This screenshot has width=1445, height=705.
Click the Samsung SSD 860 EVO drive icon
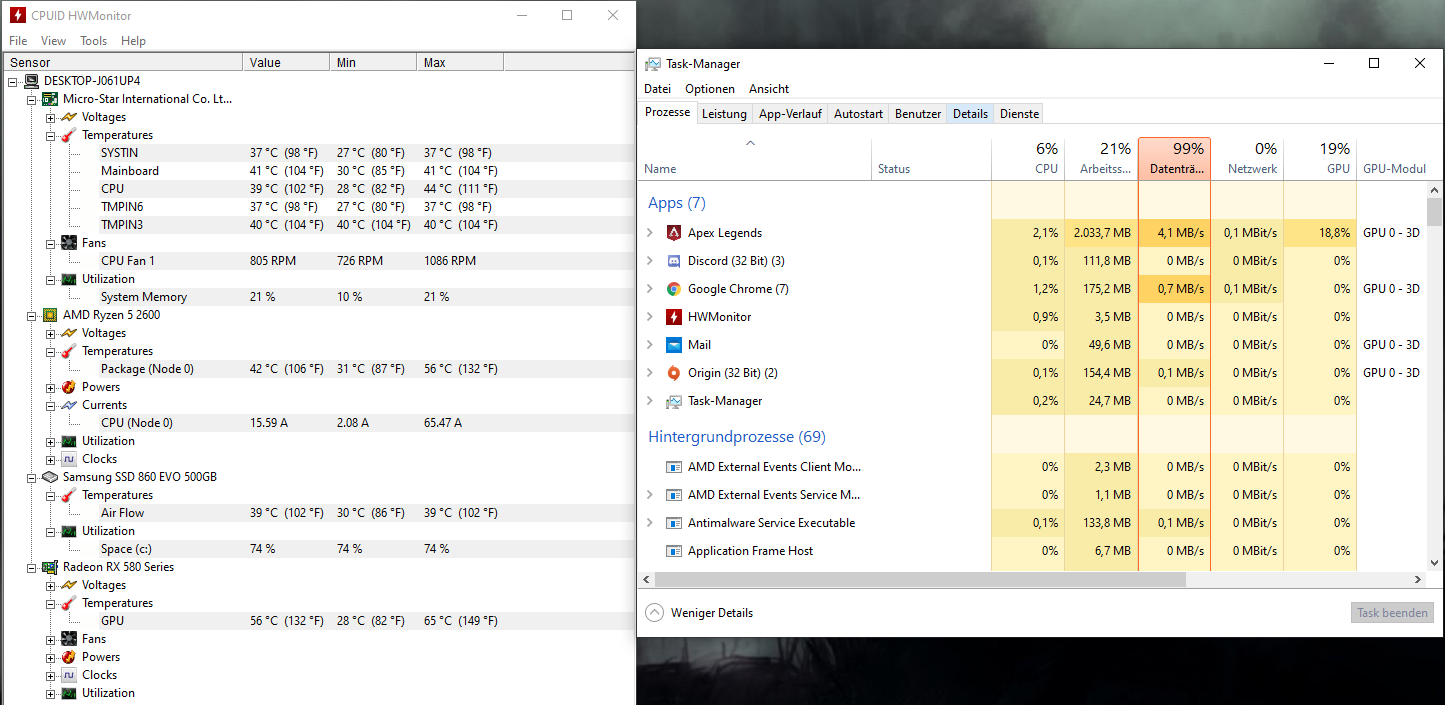50,477
